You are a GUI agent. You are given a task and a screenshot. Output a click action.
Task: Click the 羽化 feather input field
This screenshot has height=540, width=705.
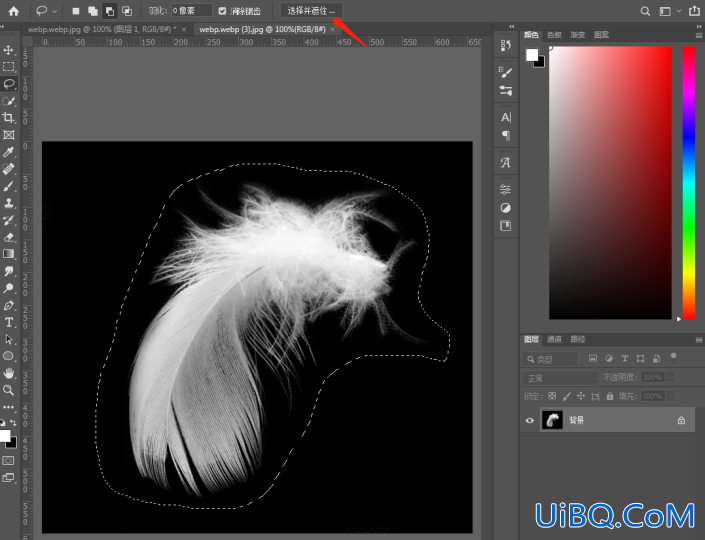192,11
